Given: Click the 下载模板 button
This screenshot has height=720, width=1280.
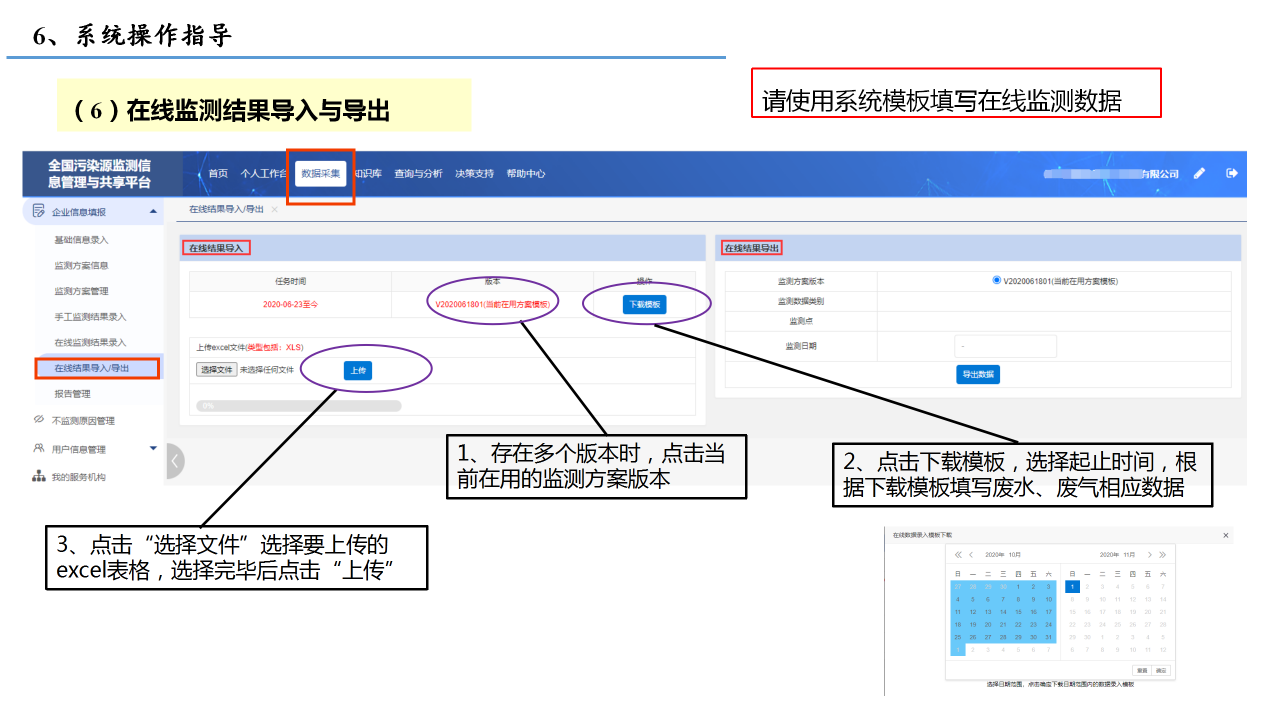Looking at the screenshot, I should click(x=644, y=305).
